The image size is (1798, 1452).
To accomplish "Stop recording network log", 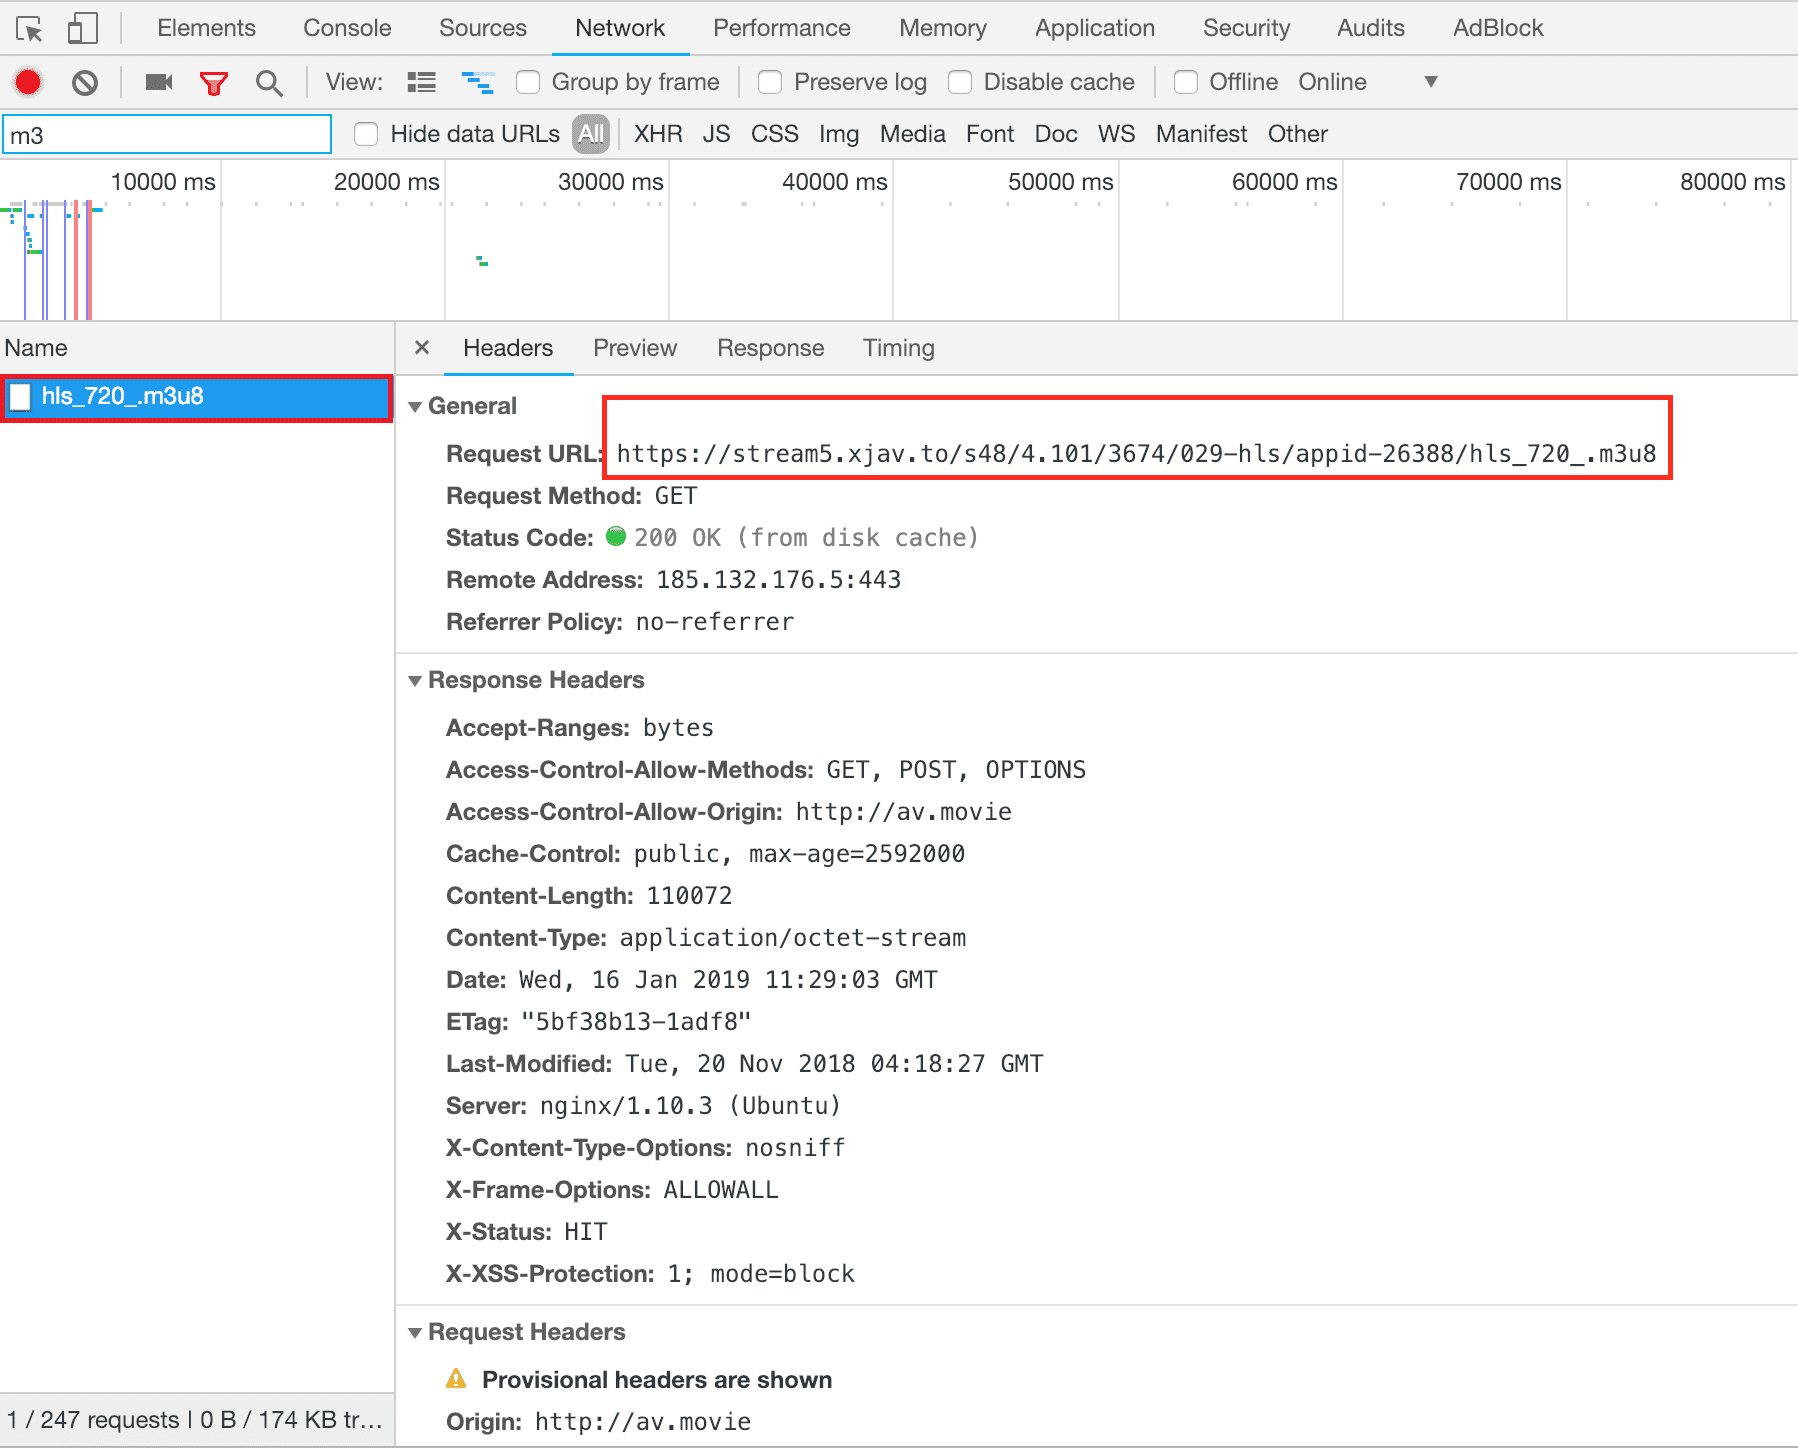I will (27, 82).
